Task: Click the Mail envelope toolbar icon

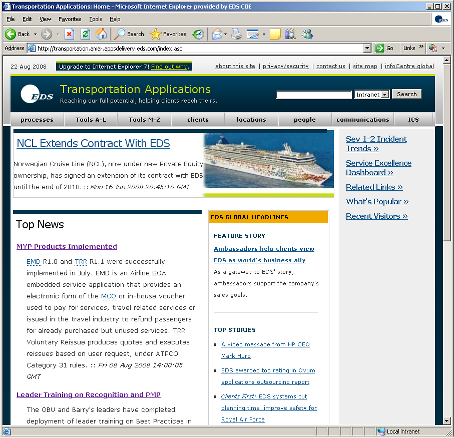Action: (x=217, y=34)
